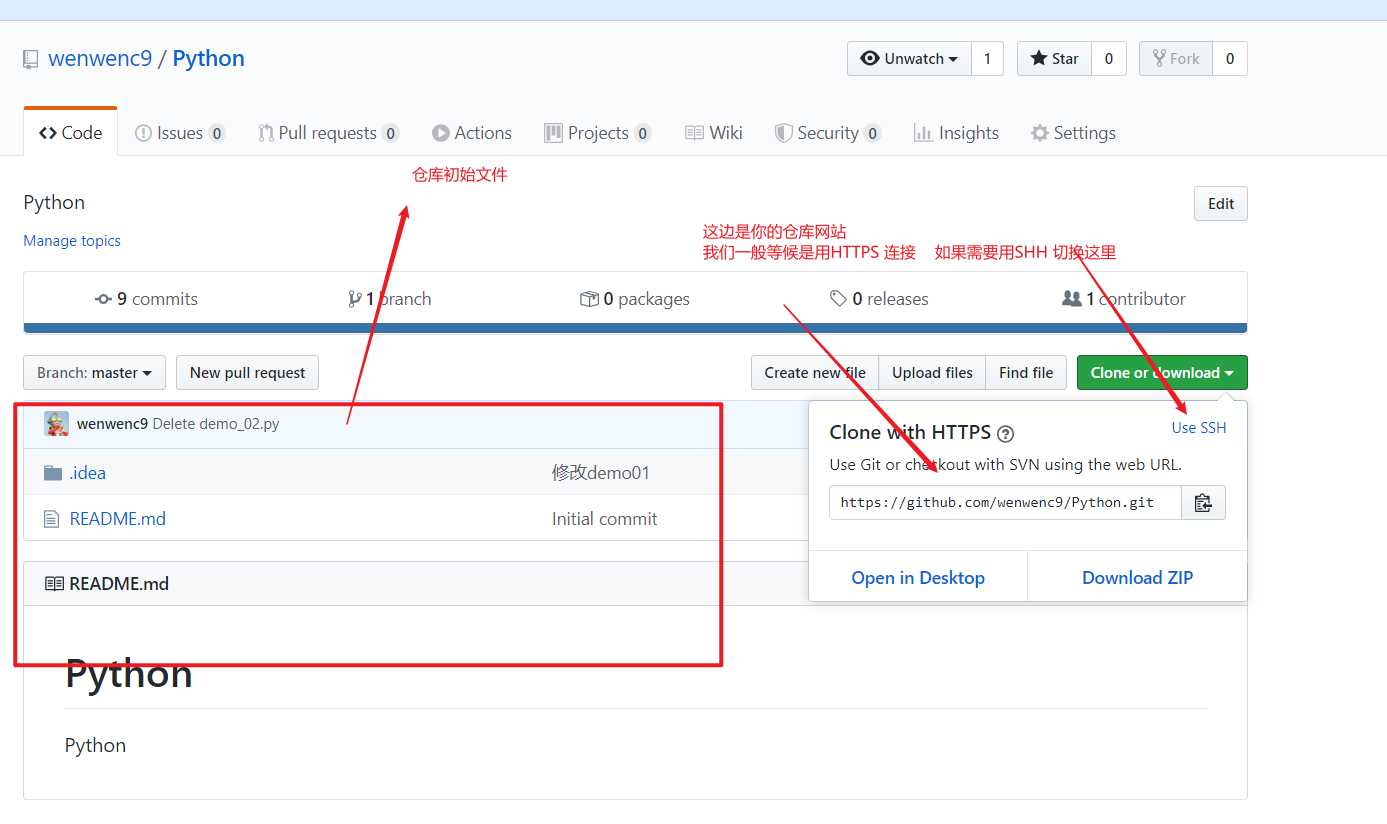Click the .idea folder icon
This screenshot has height=824, width=1387.
pos(53,473)
